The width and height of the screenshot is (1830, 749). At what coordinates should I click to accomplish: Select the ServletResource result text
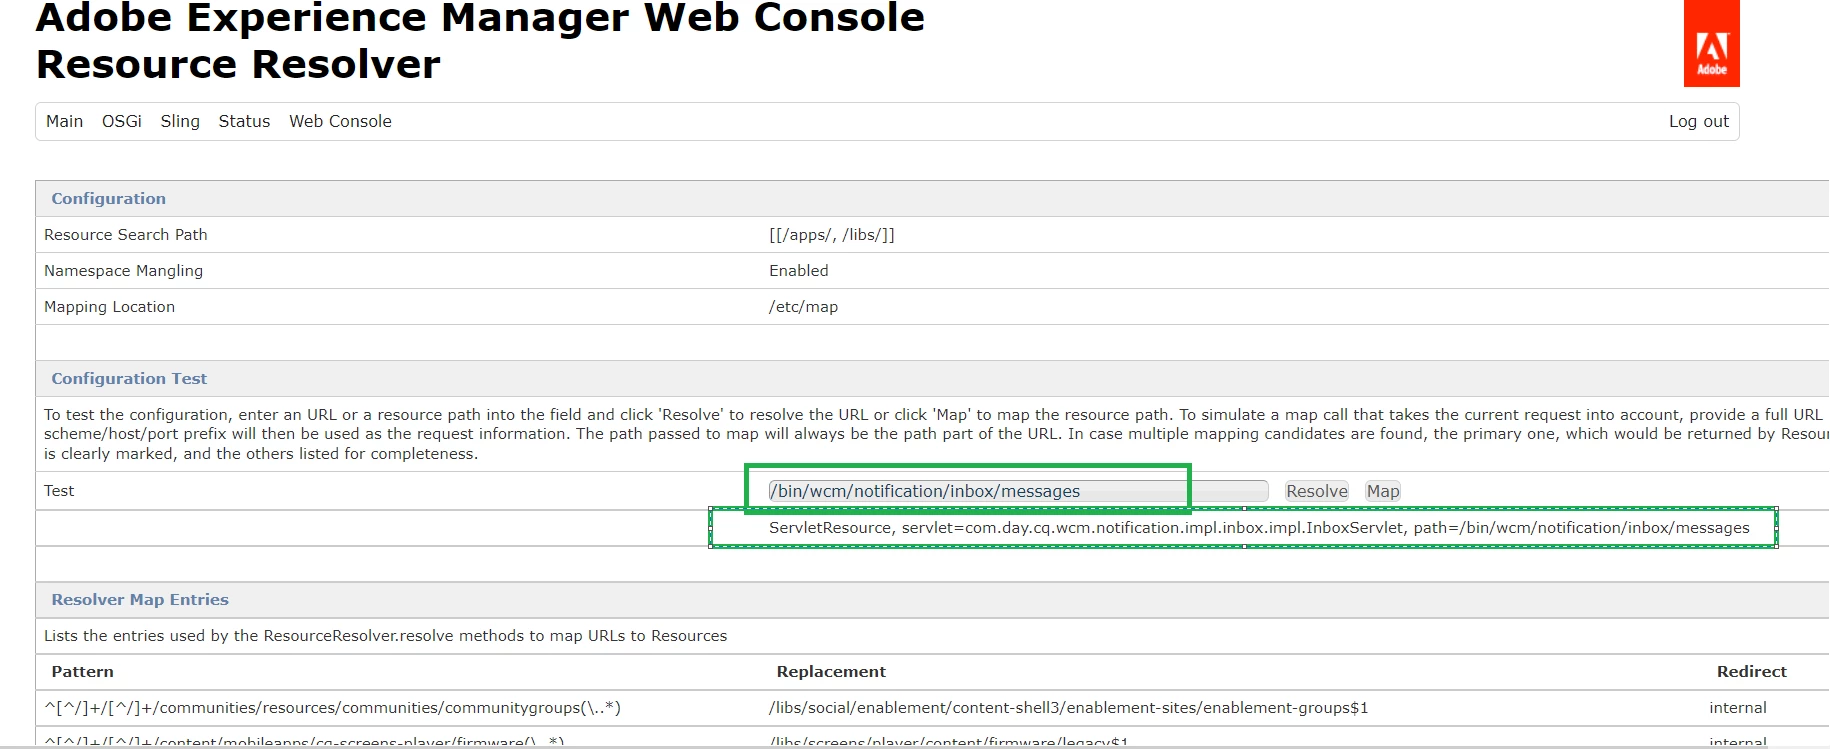click(x=1259, y=528)
